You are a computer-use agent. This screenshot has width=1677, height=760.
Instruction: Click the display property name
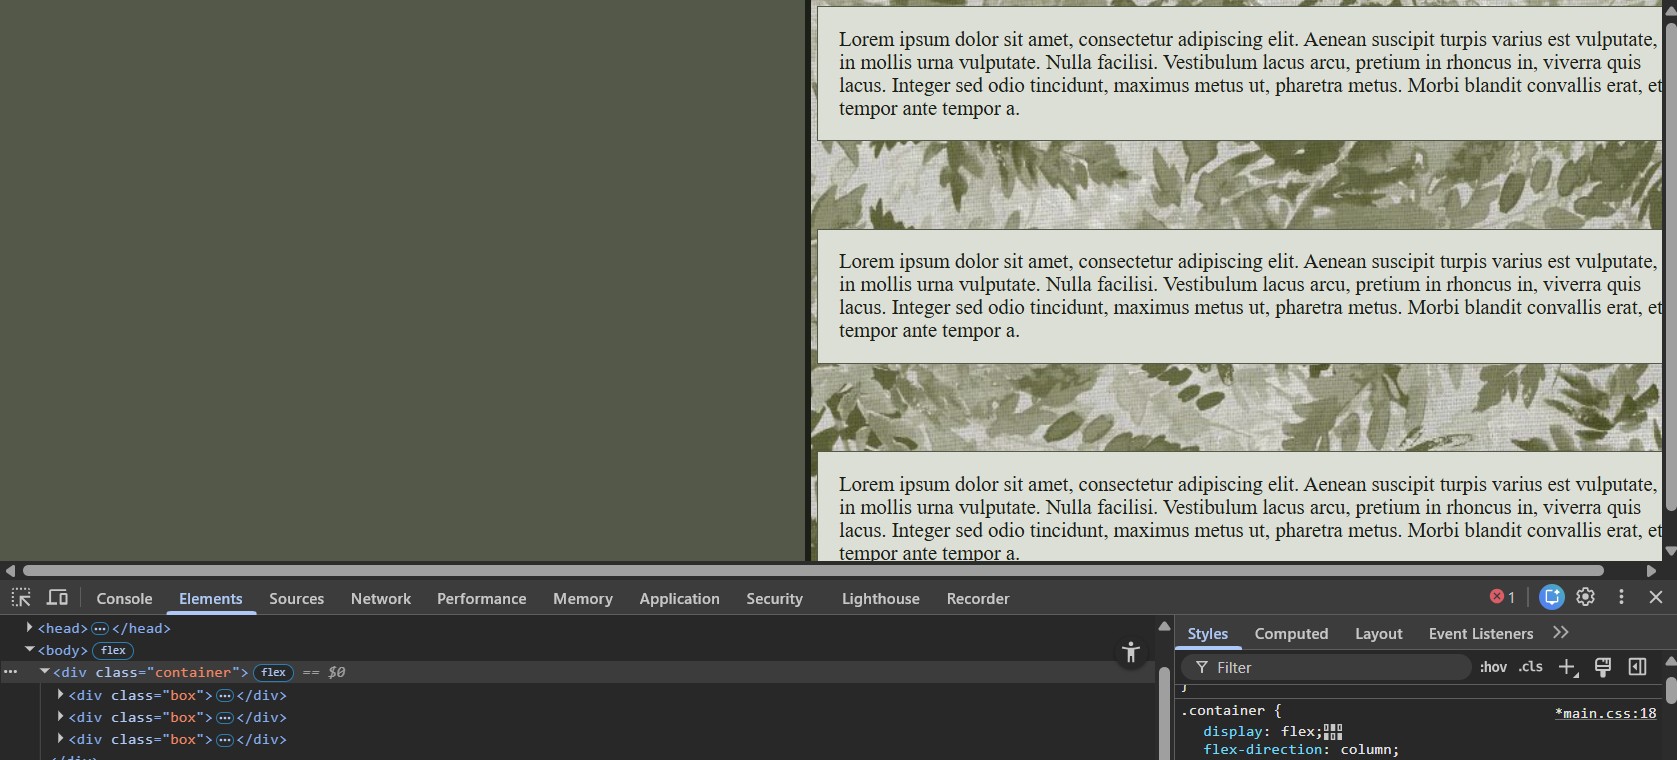coord(1234,732)
